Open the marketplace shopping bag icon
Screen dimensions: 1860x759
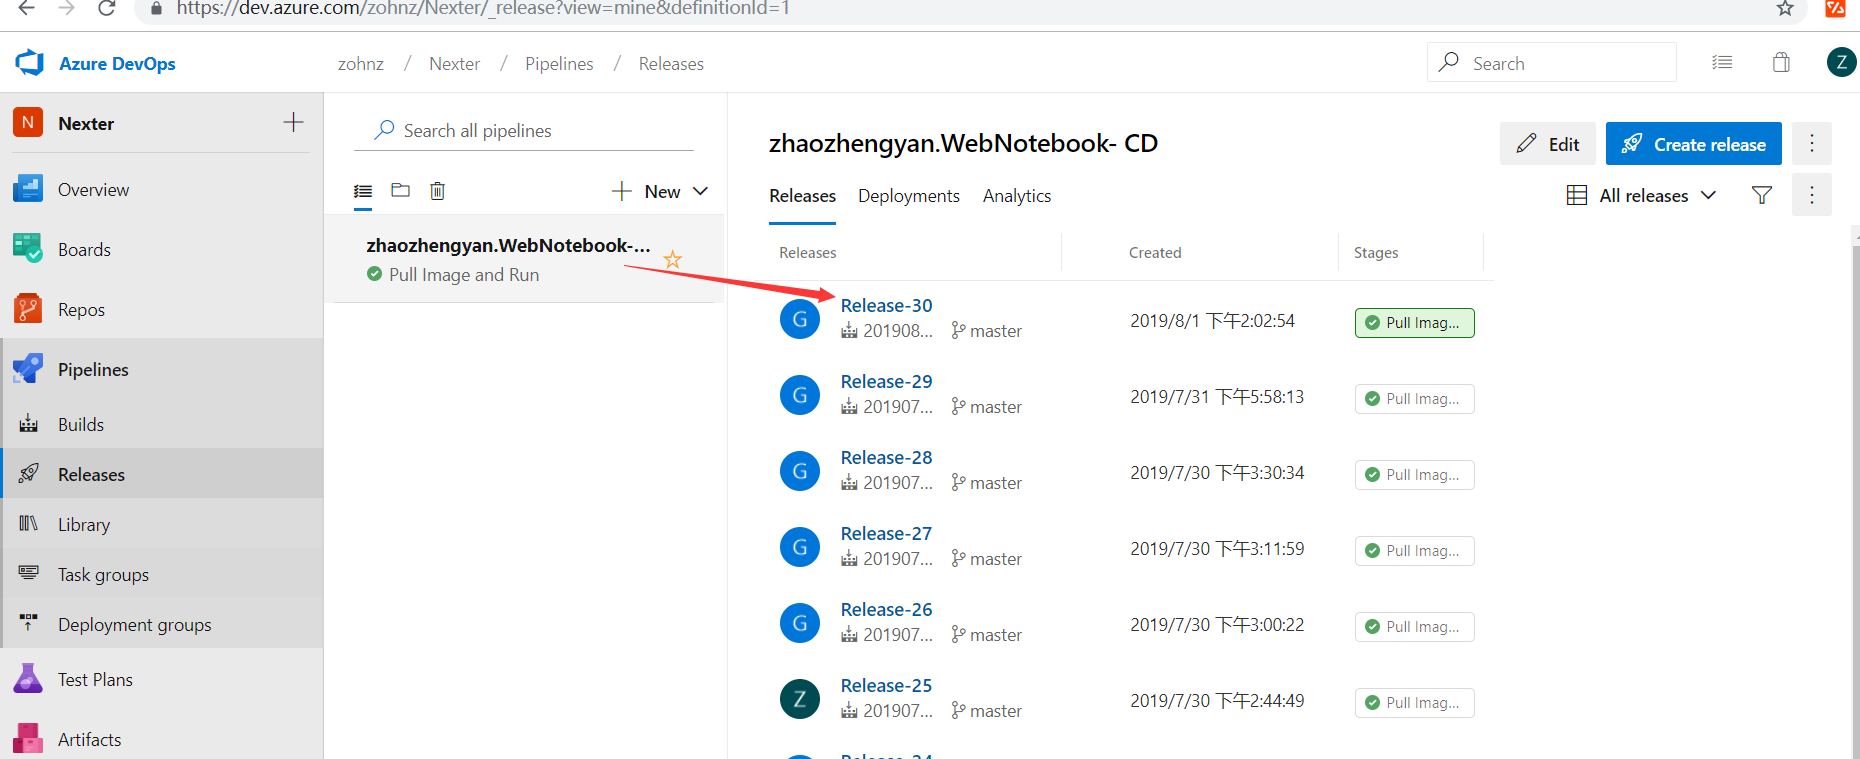(1781, 63)
